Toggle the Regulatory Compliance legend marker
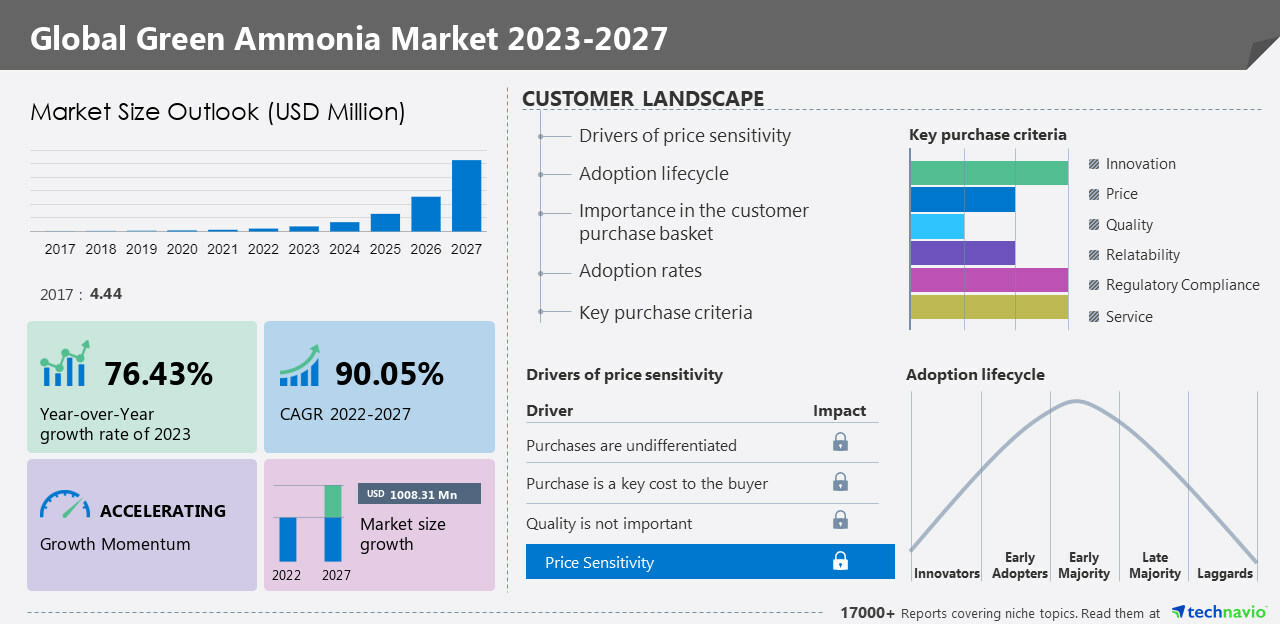The height and width of the screenshot is (624, 1280). 1094,285
